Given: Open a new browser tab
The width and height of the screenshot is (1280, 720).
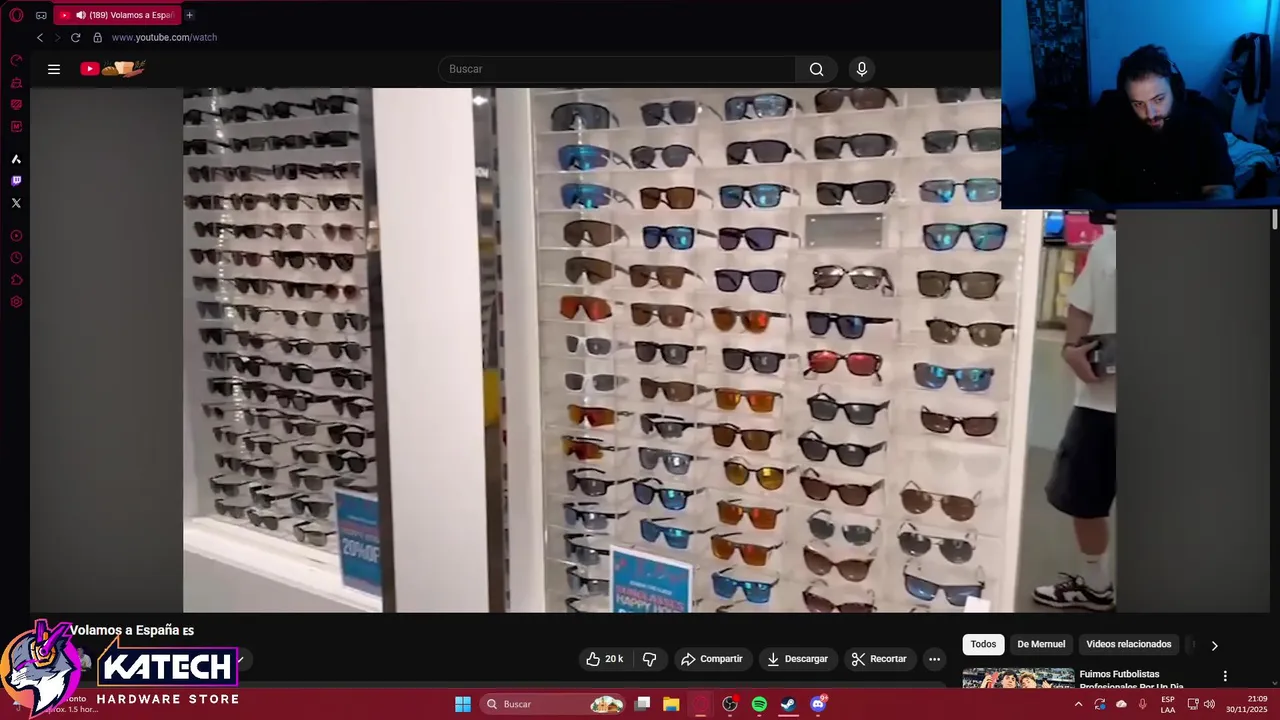Looking at the screenshot, I should click(189, 15).
